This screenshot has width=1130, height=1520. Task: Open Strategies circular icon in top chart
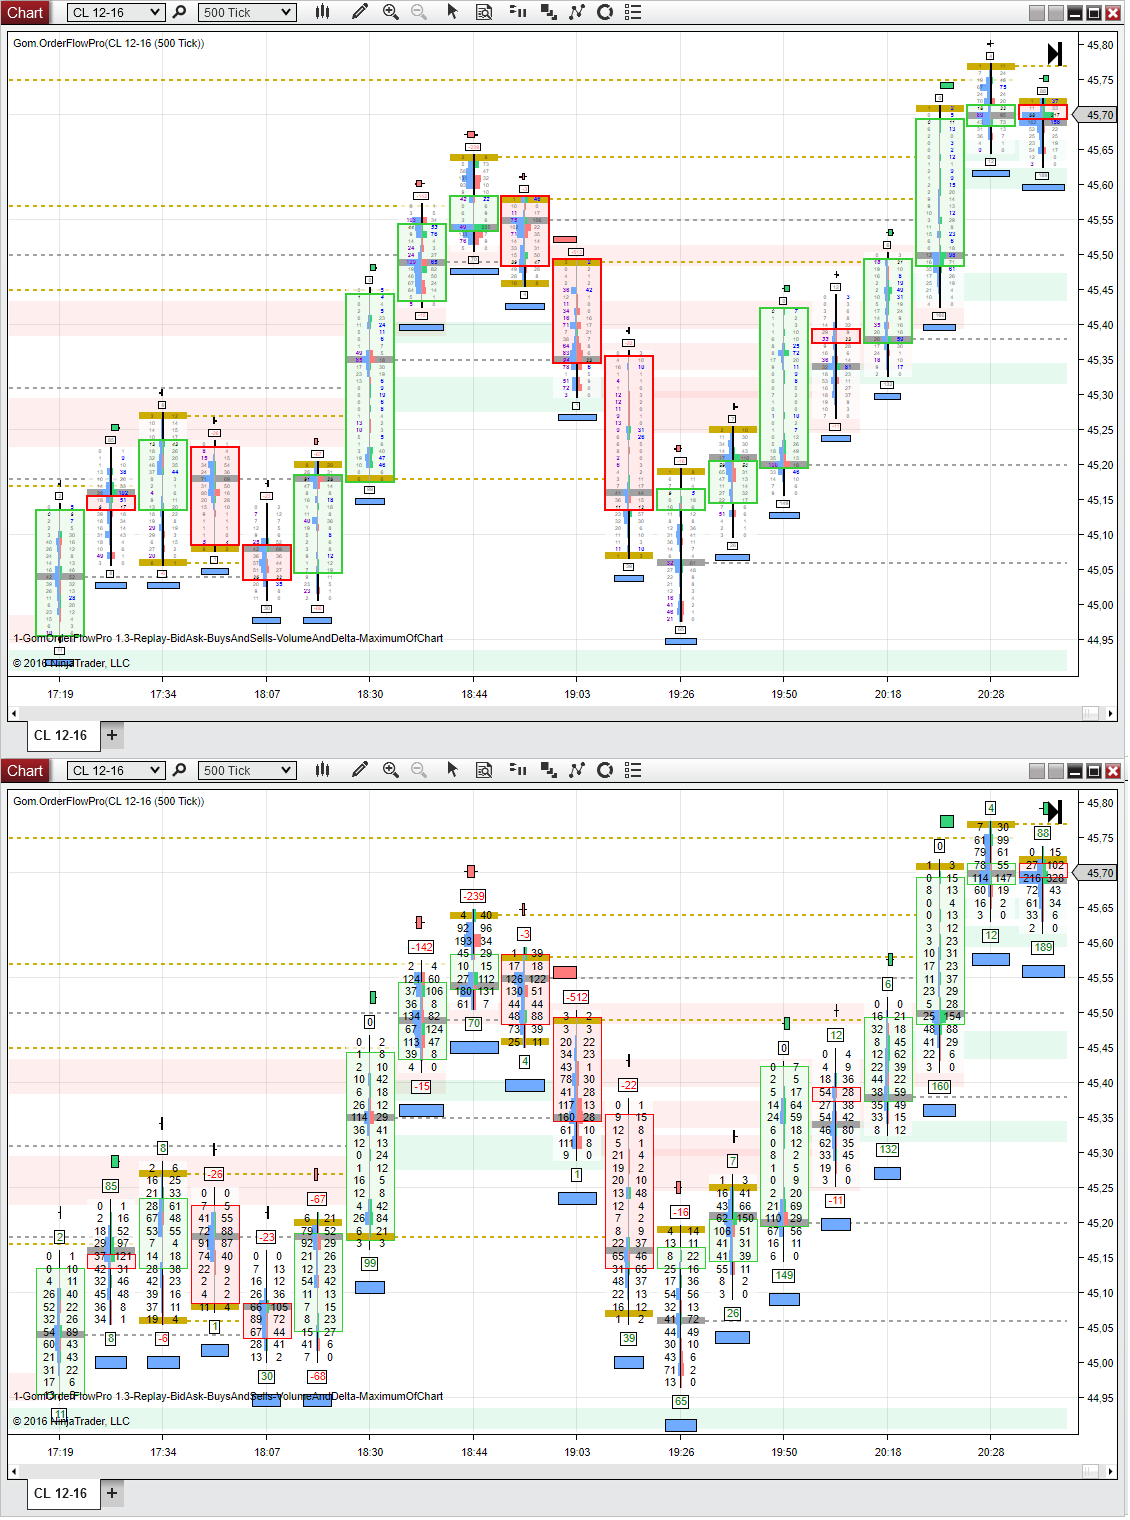pyautogui.click(x=605, y=12)
